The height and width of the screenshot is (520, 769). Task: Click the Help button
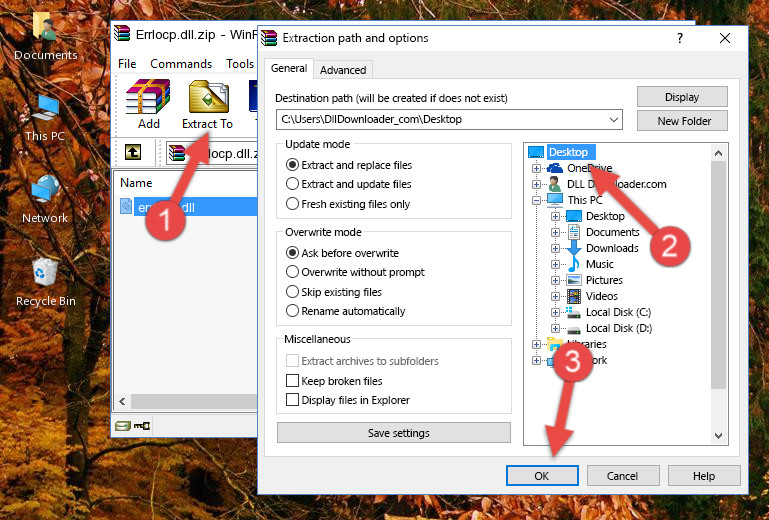tap(704, 476)
